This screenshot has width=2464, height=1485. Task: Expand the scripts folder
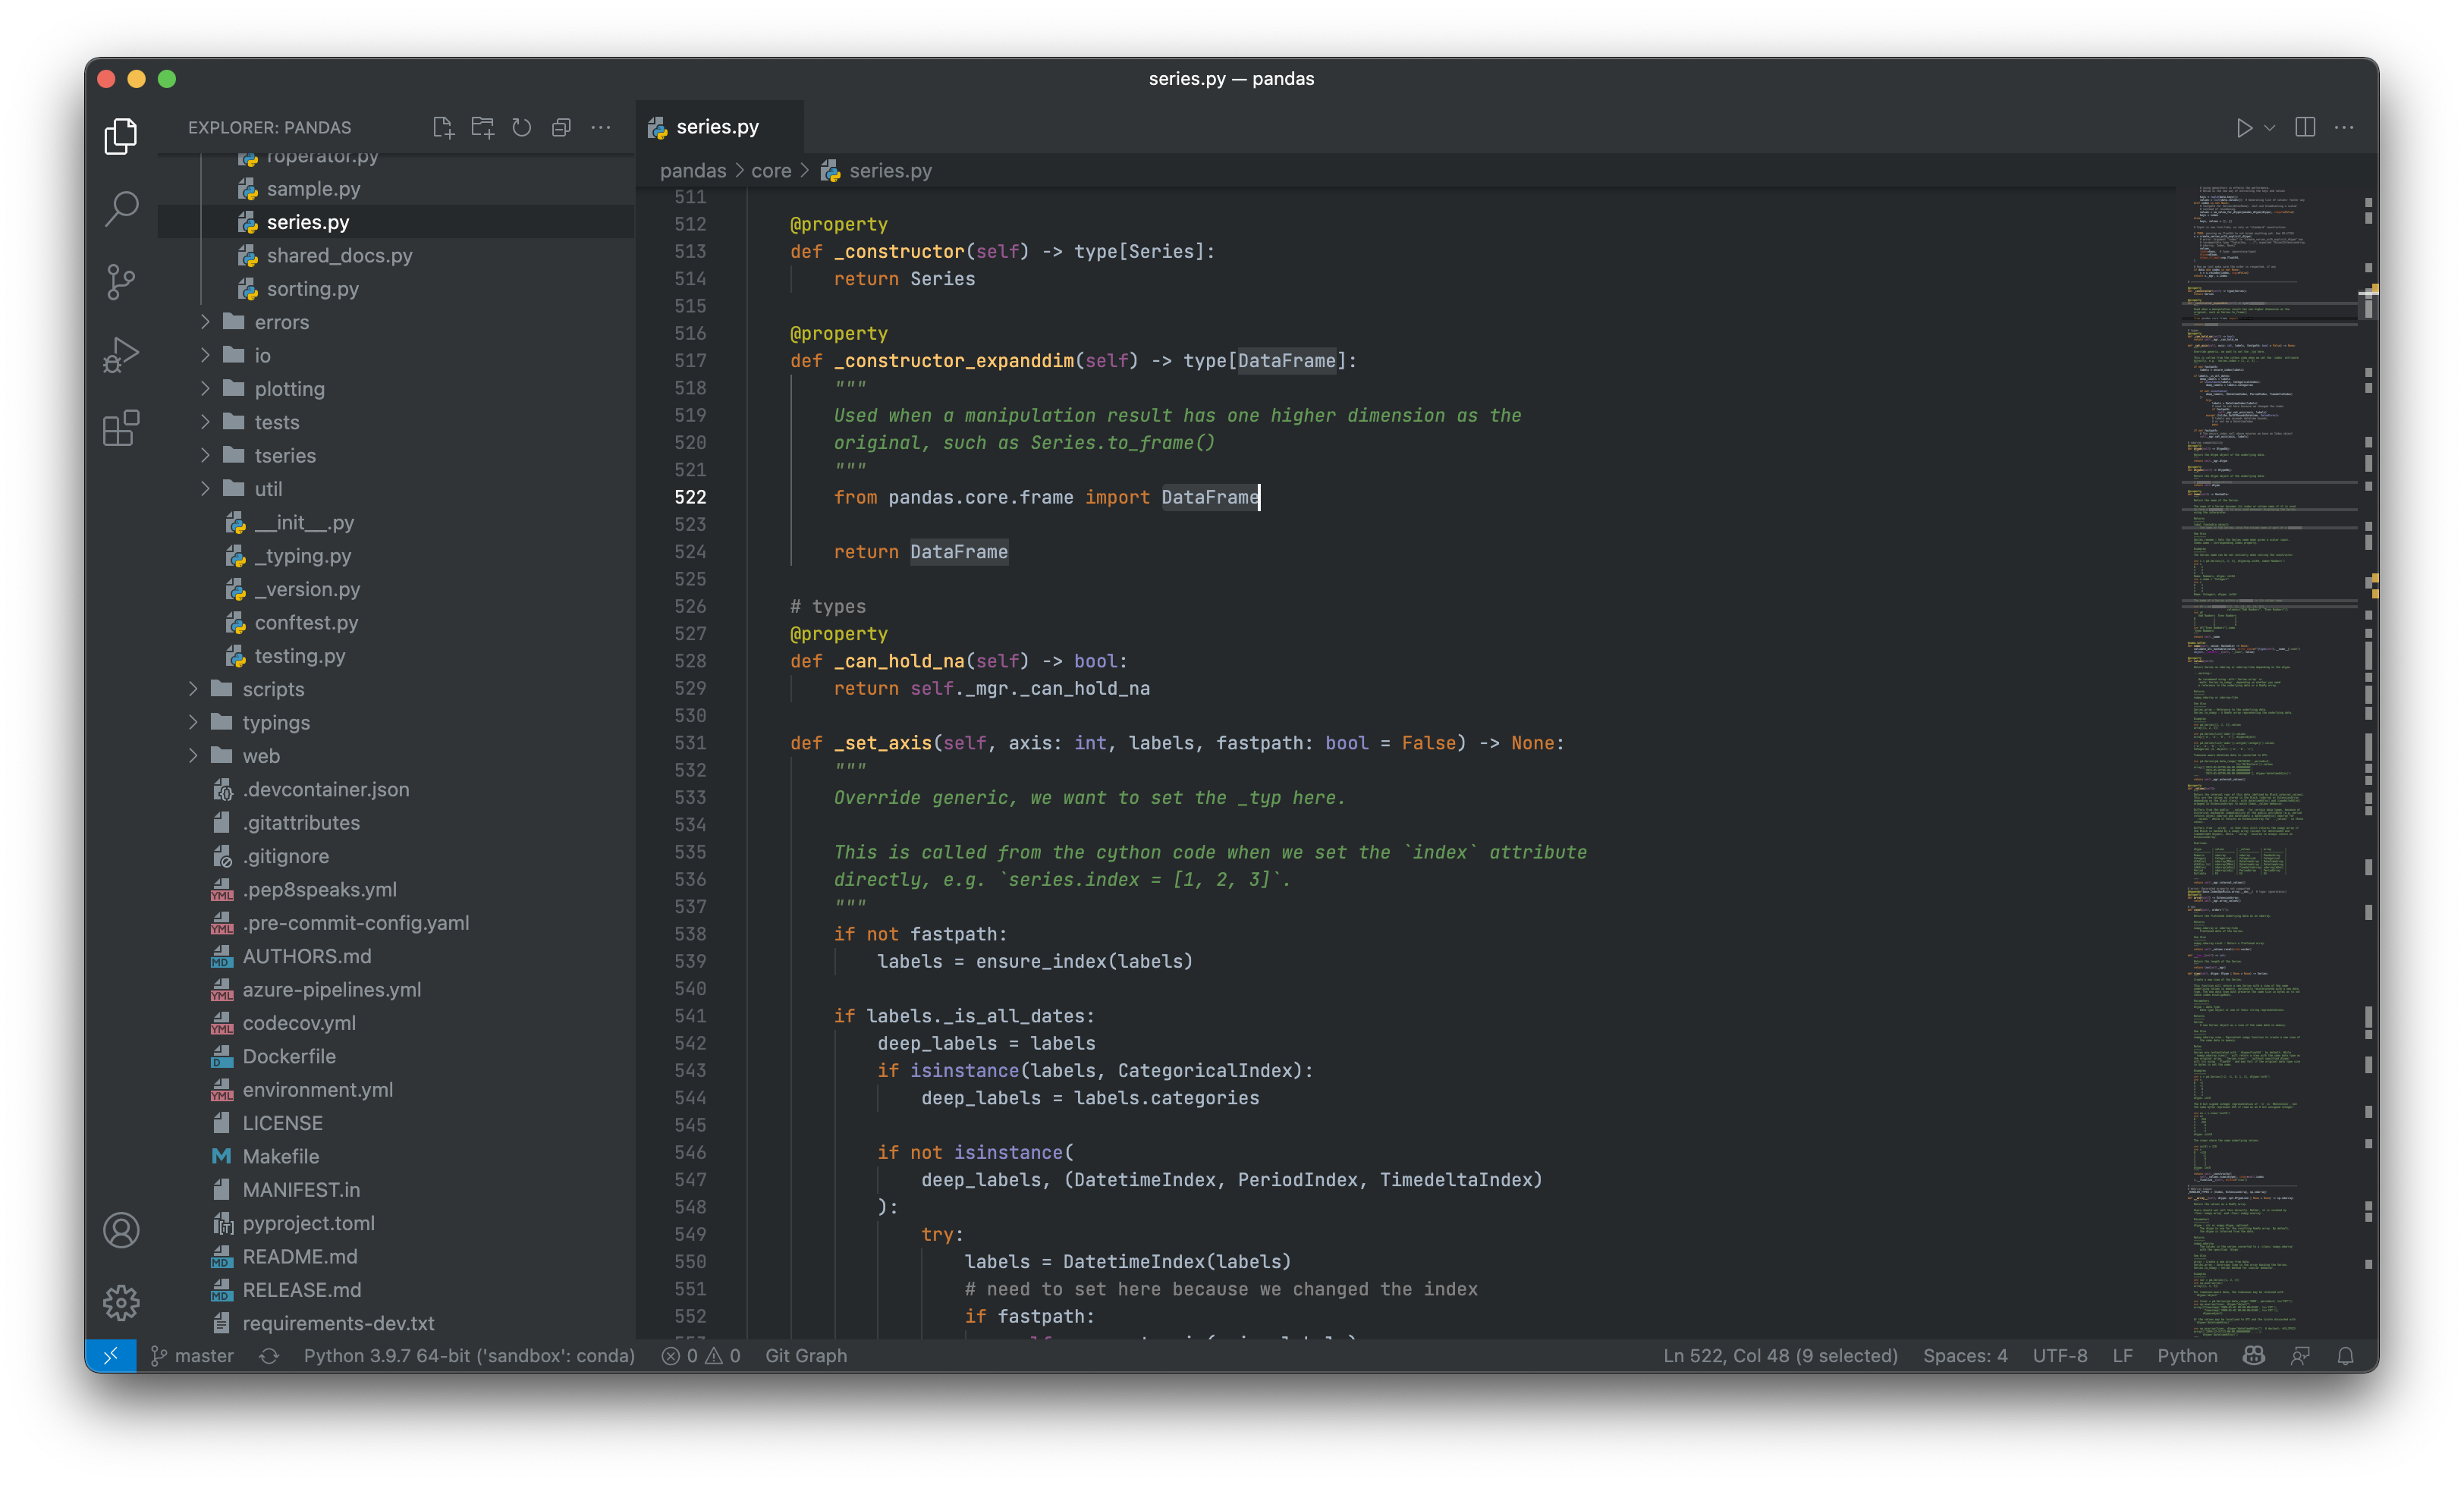[273, 689]
